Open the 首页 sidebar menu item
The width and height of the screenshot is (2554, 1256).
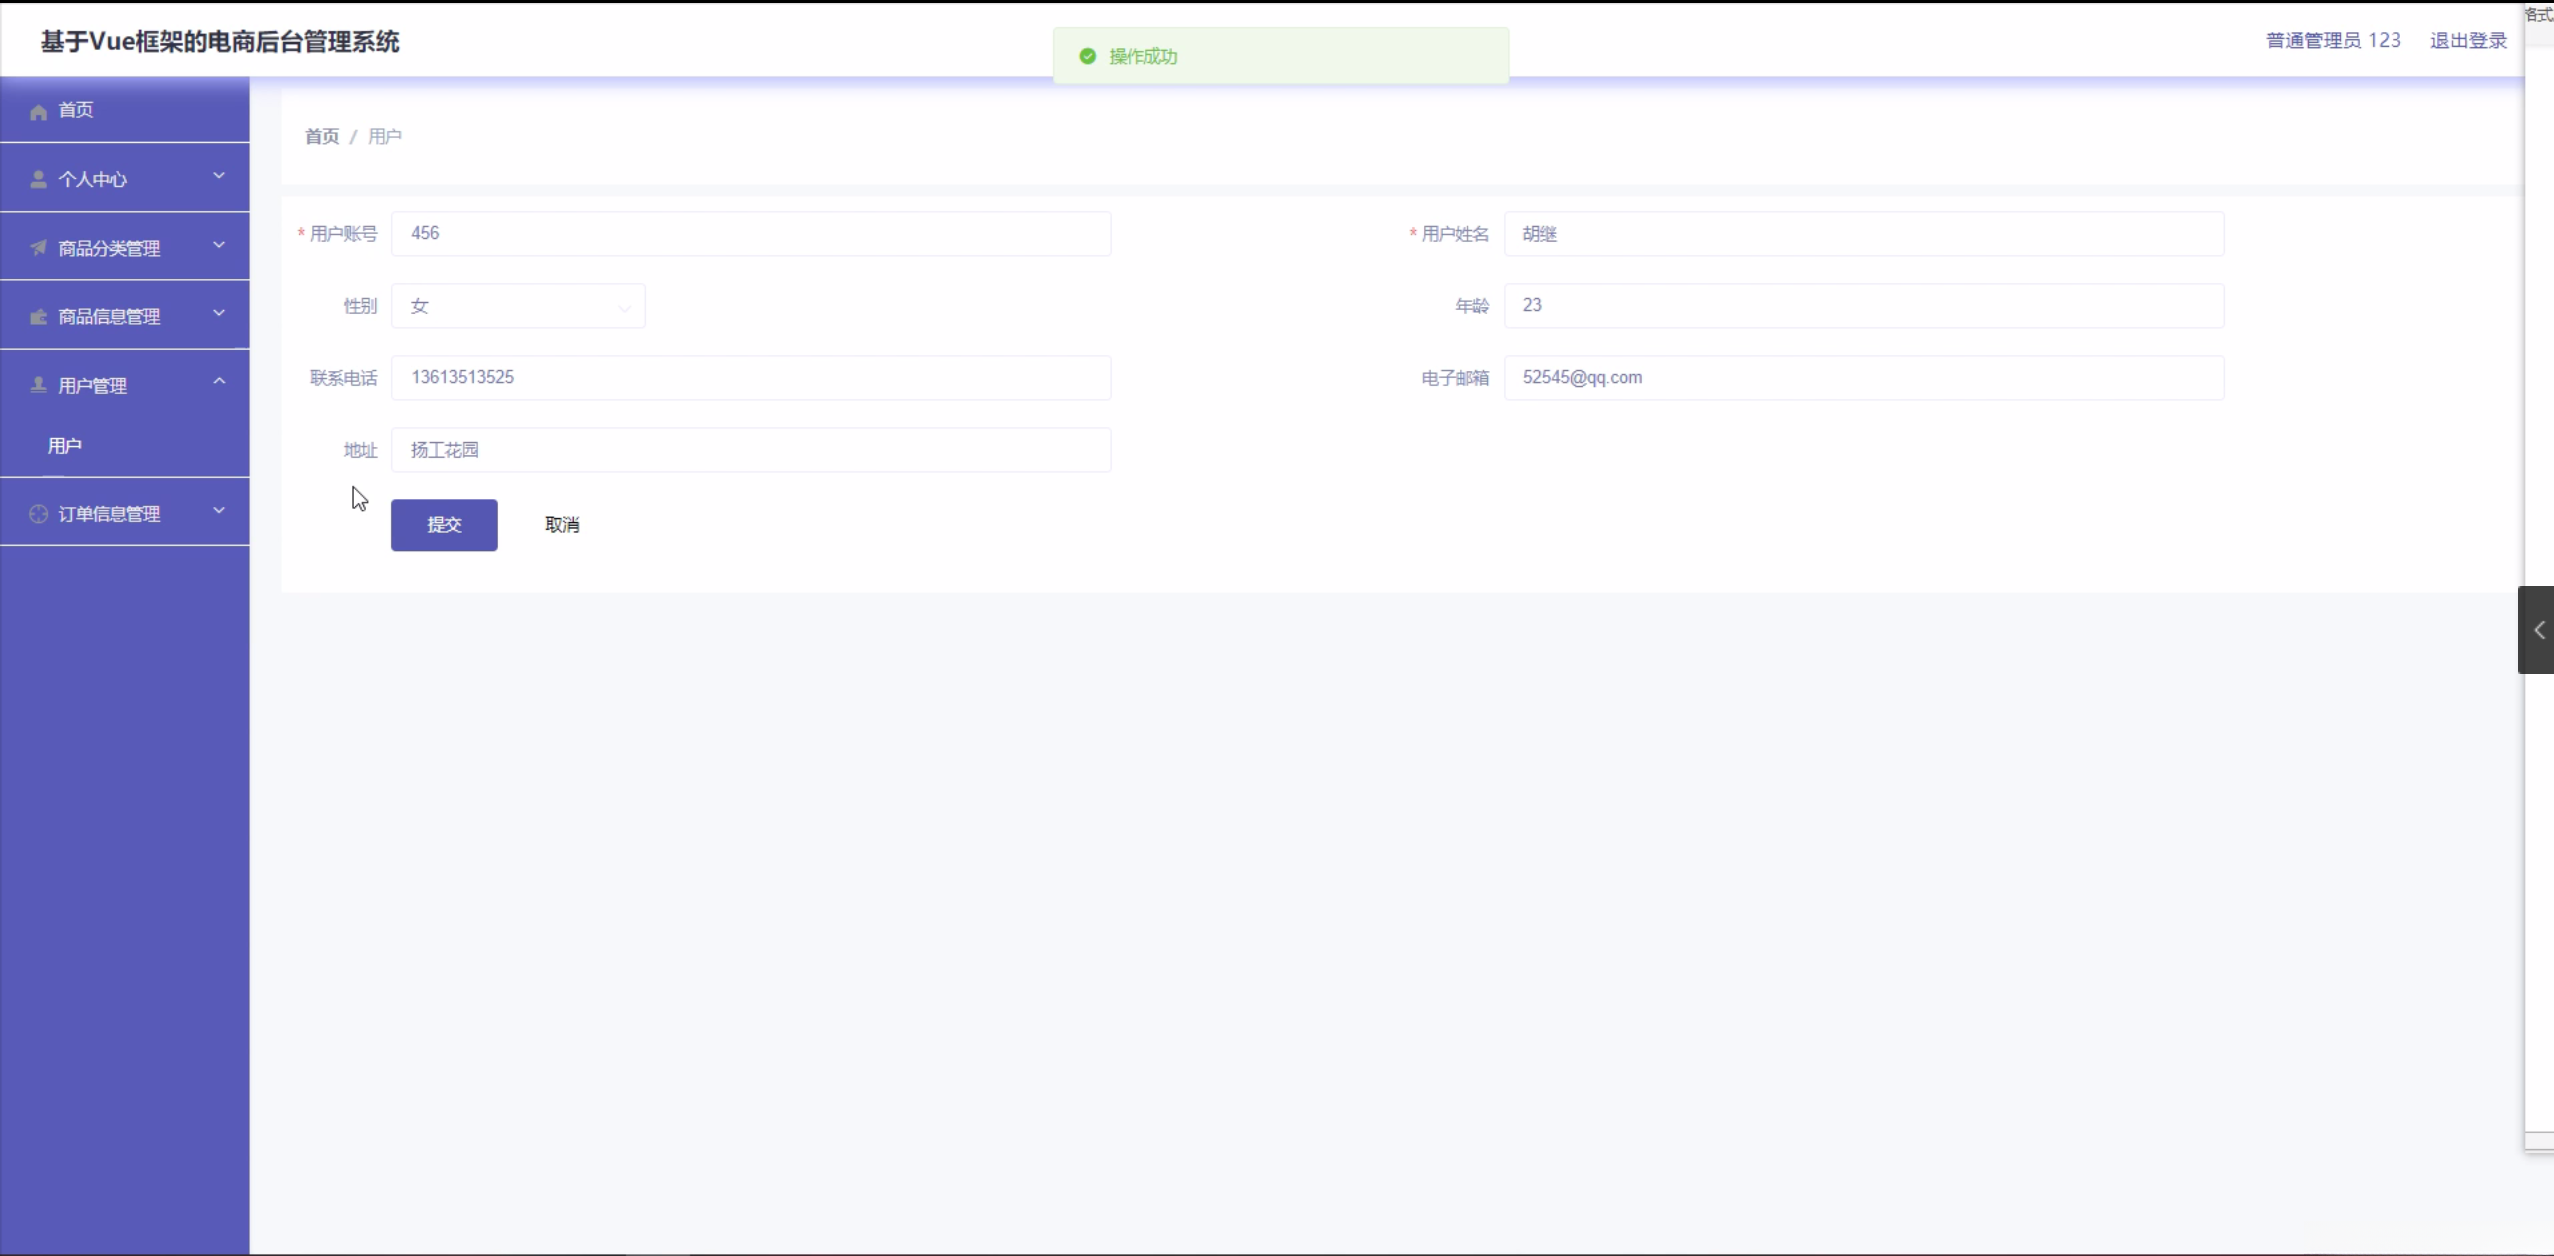(x=75, y=110)
